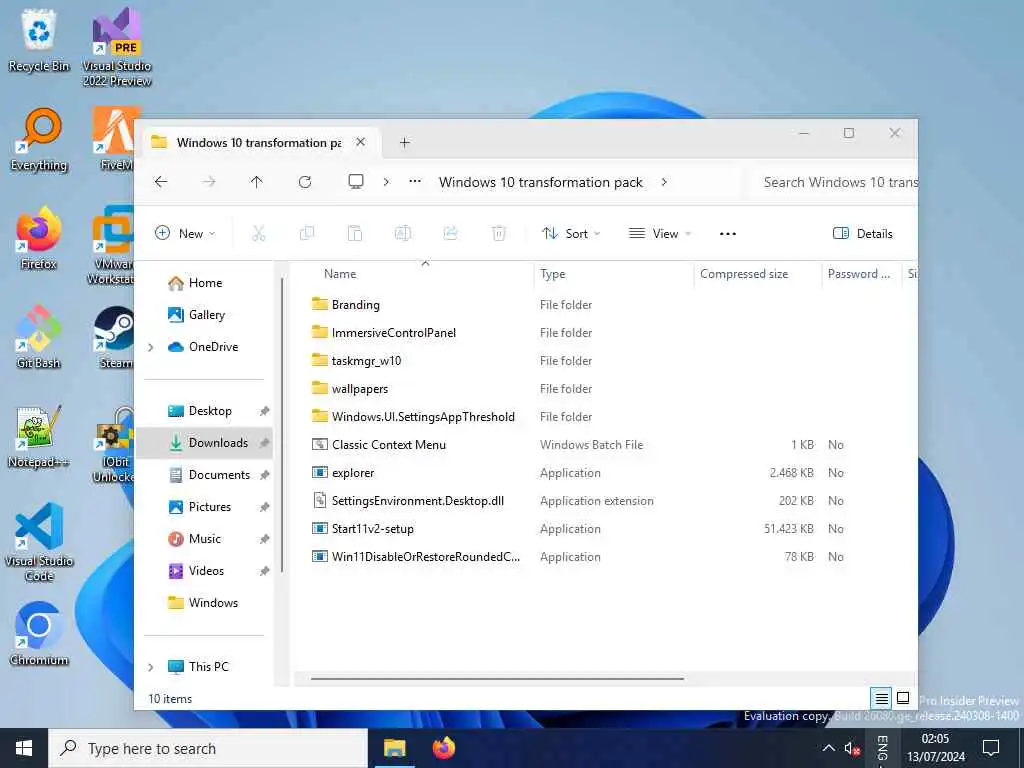Toggle the Details pane button
The height and width of the screenshot is (768, 1024).
point(862,234)
